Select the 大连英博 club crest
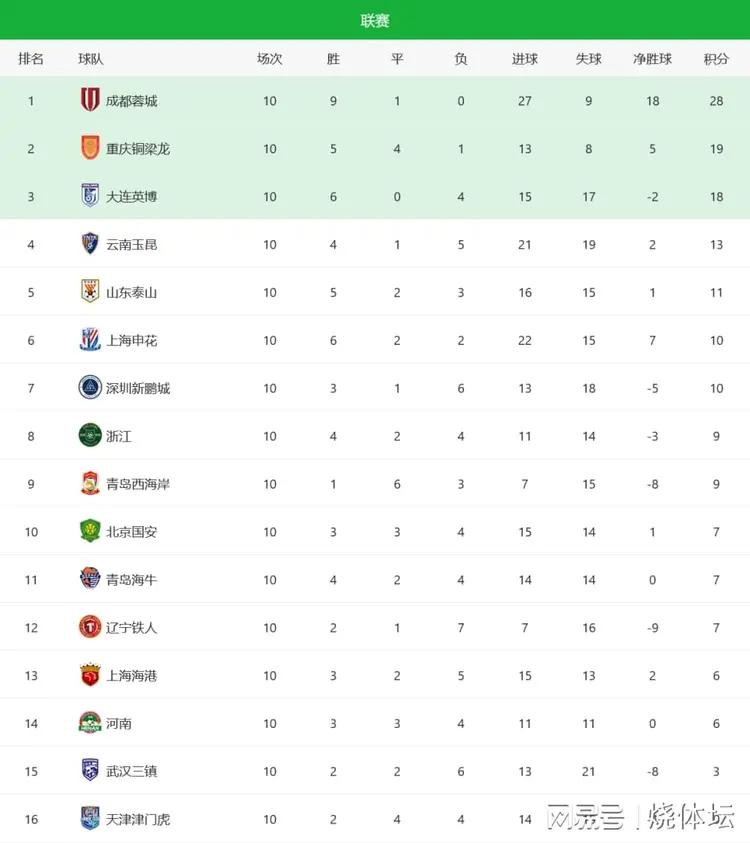 [x=90, y=196]
